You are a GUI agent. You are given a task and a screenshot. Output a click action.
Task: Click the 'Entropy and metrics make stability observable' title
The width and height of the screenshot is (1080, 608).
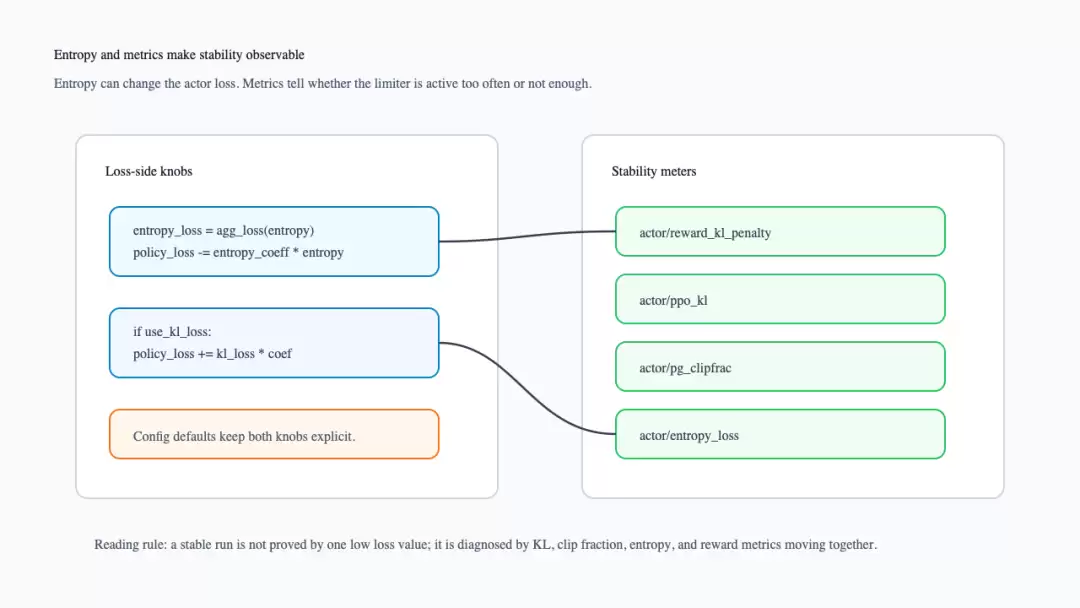coord(179,55)
